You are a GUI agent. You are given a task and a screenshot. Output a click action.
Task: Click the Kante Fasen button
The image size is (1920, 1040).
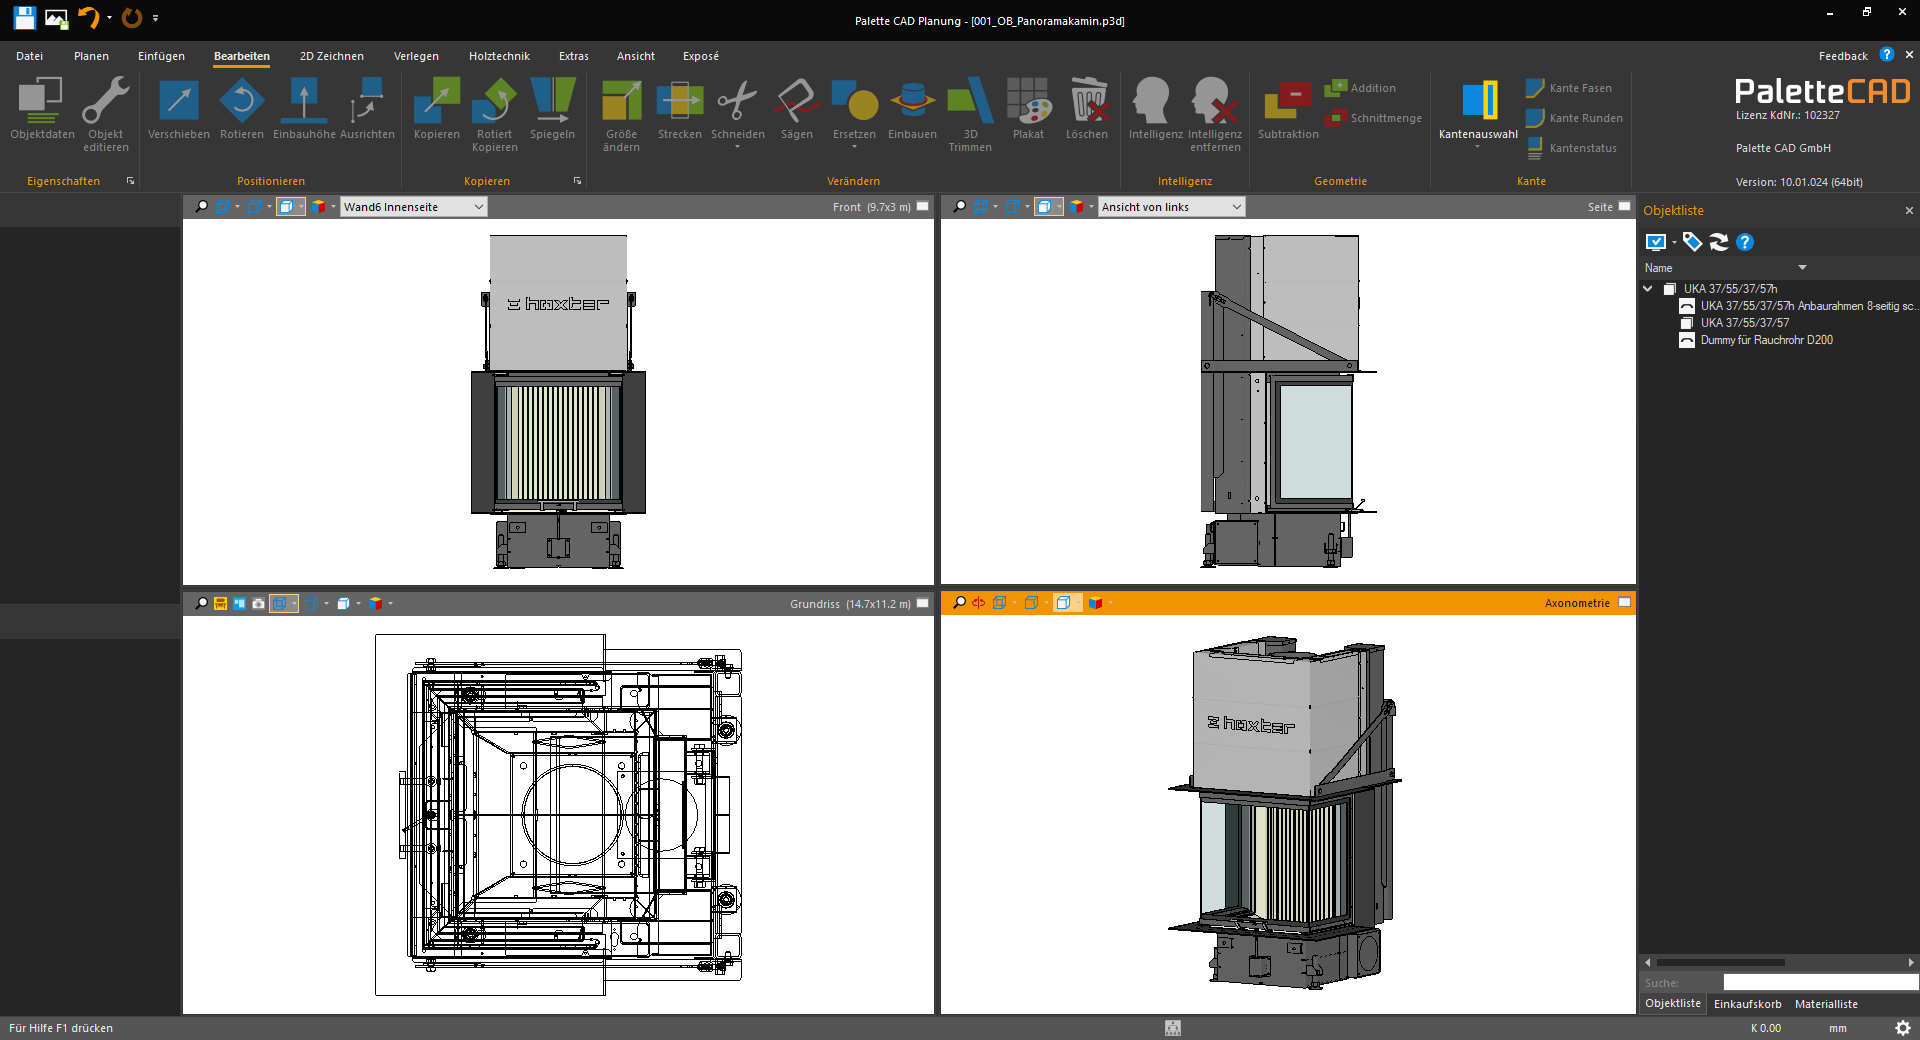1569,88
